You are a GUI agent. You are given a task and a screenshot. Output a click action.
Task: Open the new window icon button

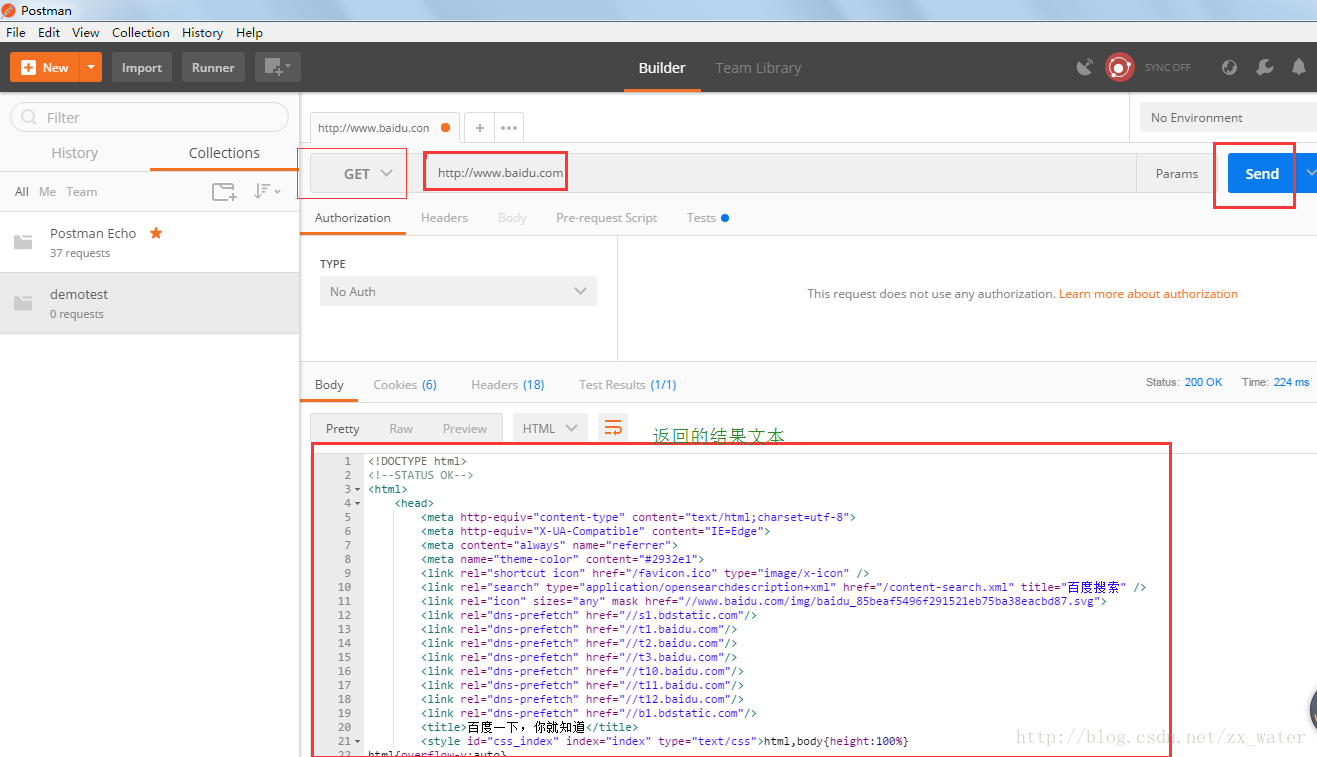coord(278,67)
